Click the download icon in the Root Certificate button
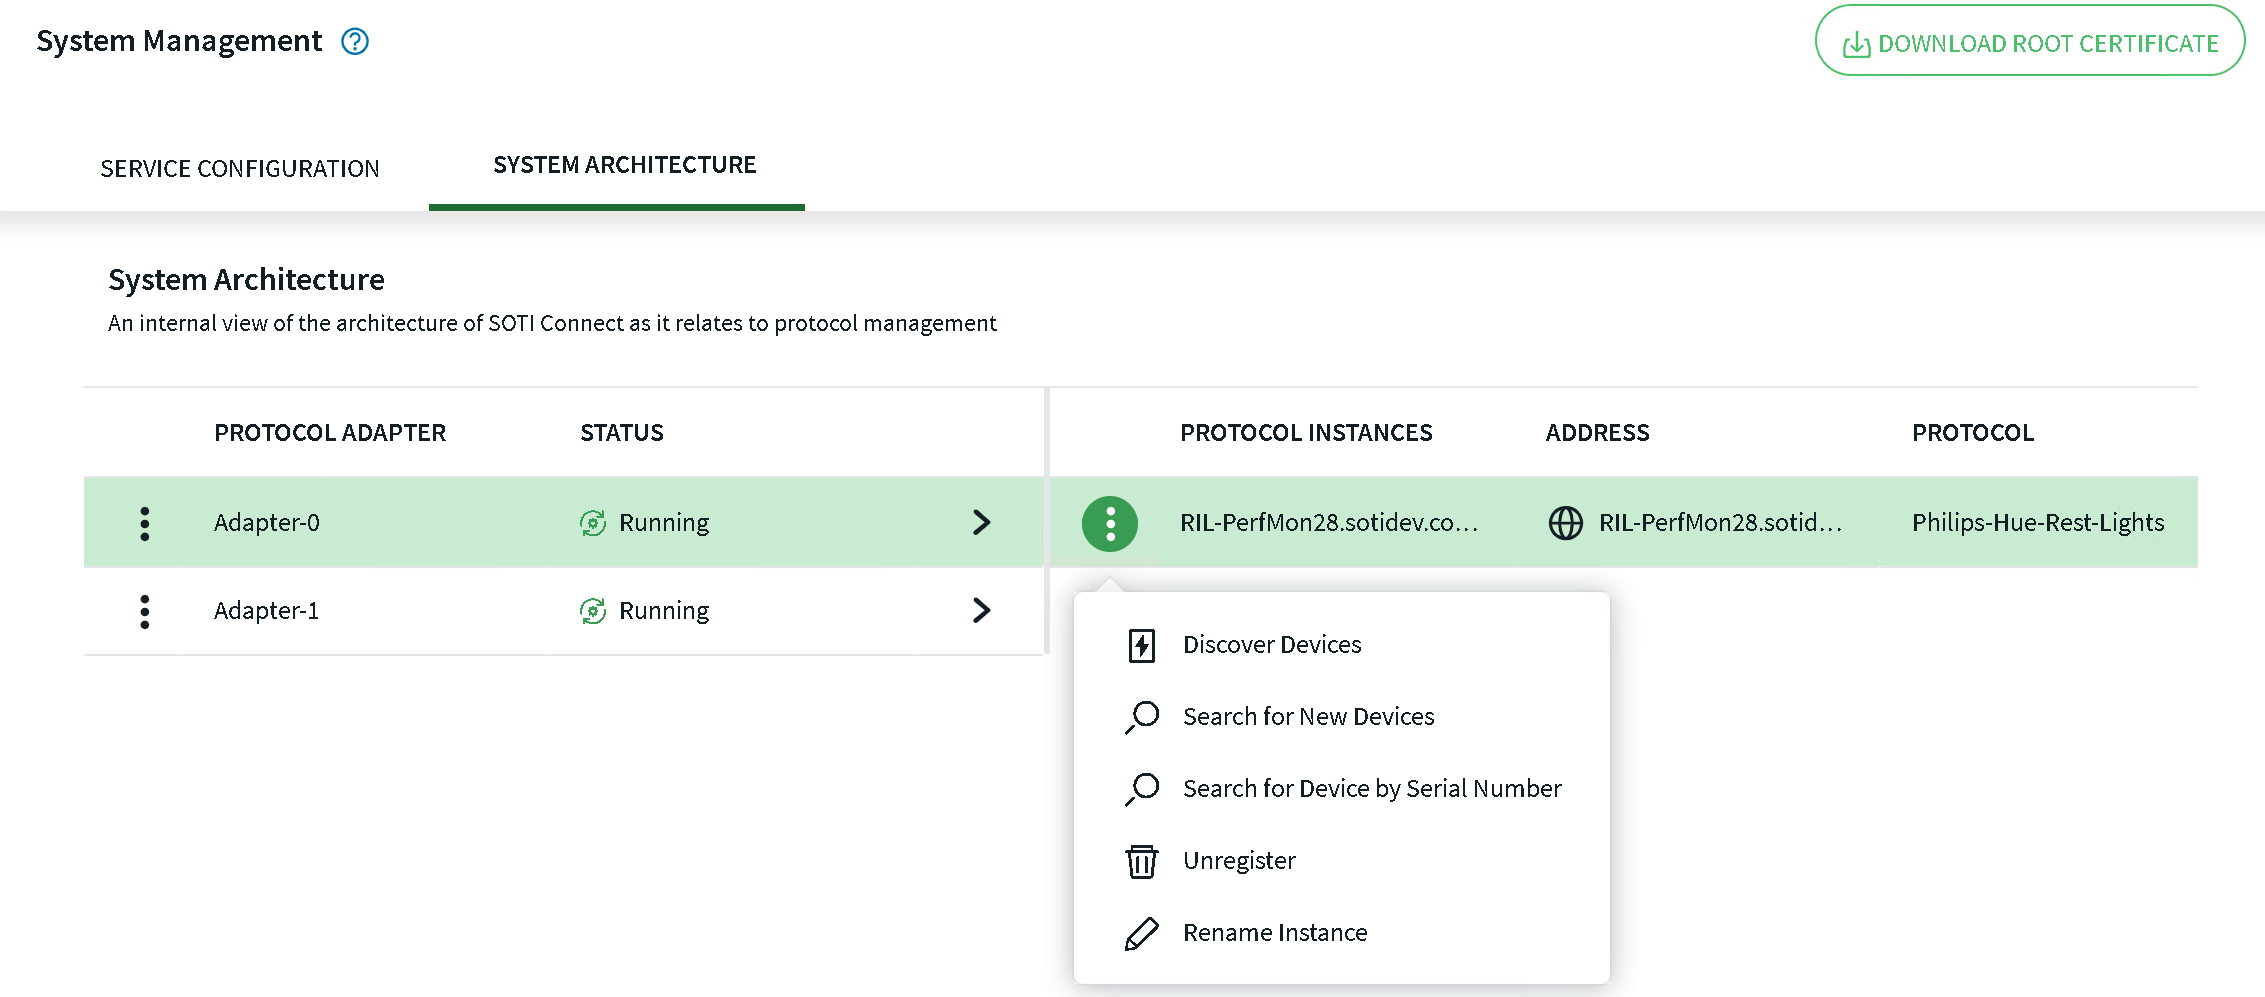 1856,44
